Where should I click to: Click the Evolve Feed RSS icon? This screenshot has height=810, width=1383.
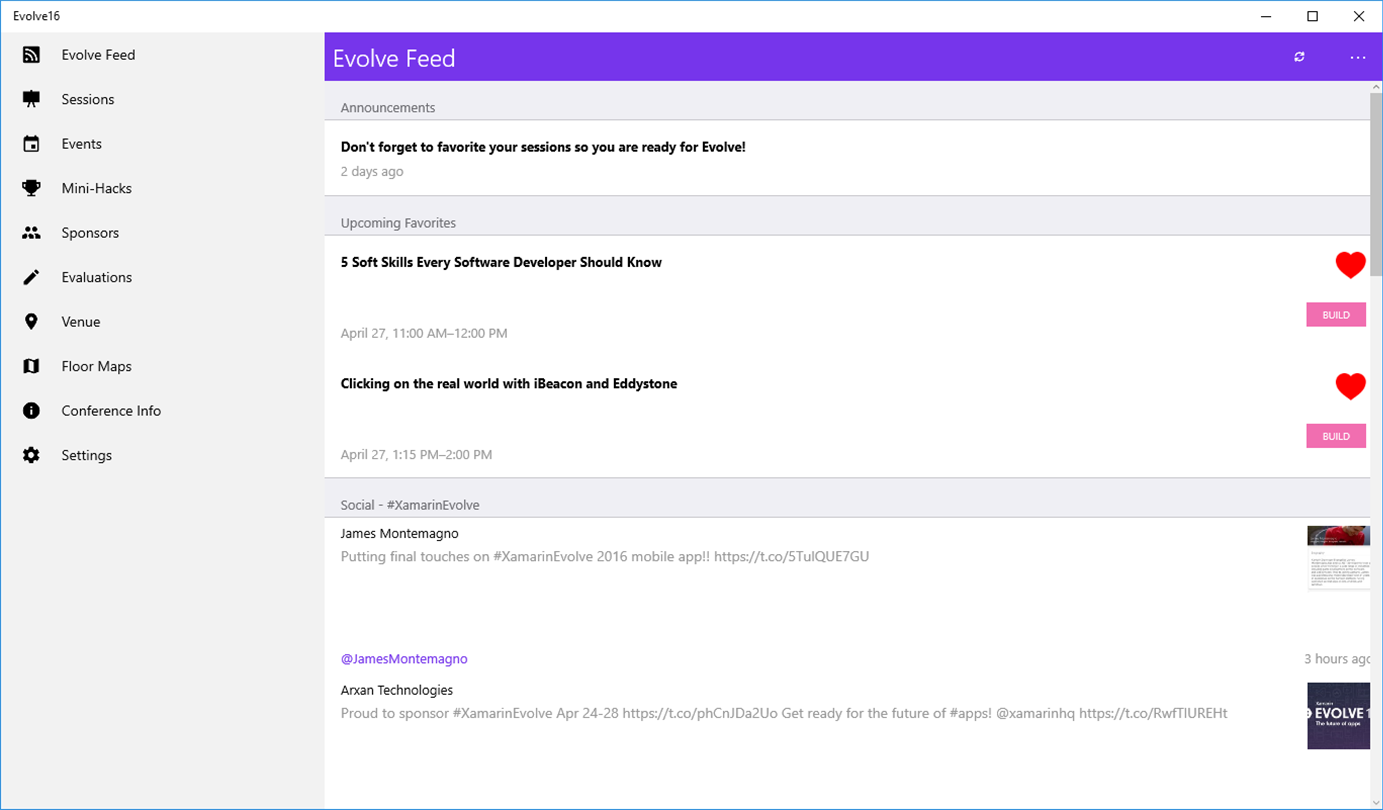click(x=31, y=55)
